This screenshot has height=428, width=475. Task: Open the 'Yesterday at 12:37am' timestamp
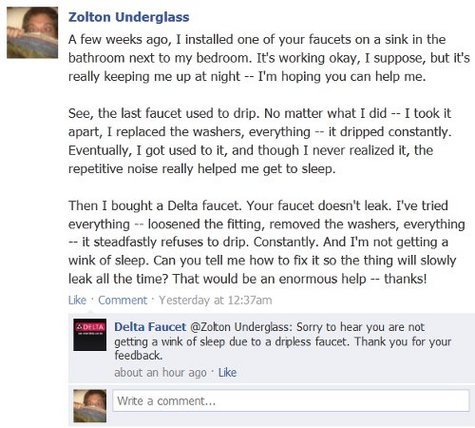[x=215, y=300]
